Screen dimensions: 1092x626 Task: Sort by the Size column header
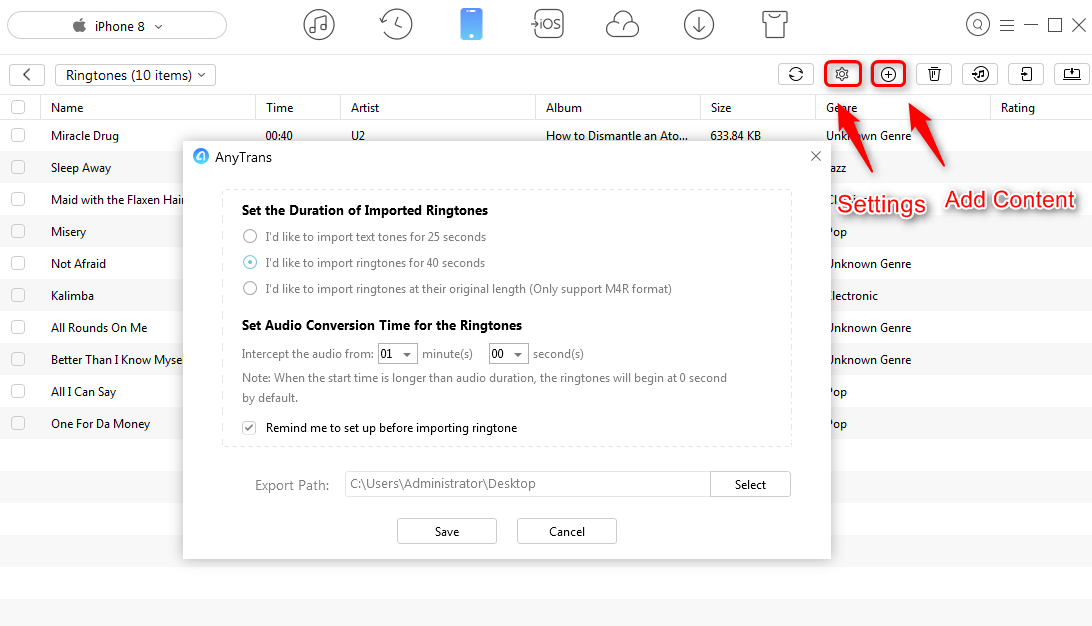(x=721, y=108)
